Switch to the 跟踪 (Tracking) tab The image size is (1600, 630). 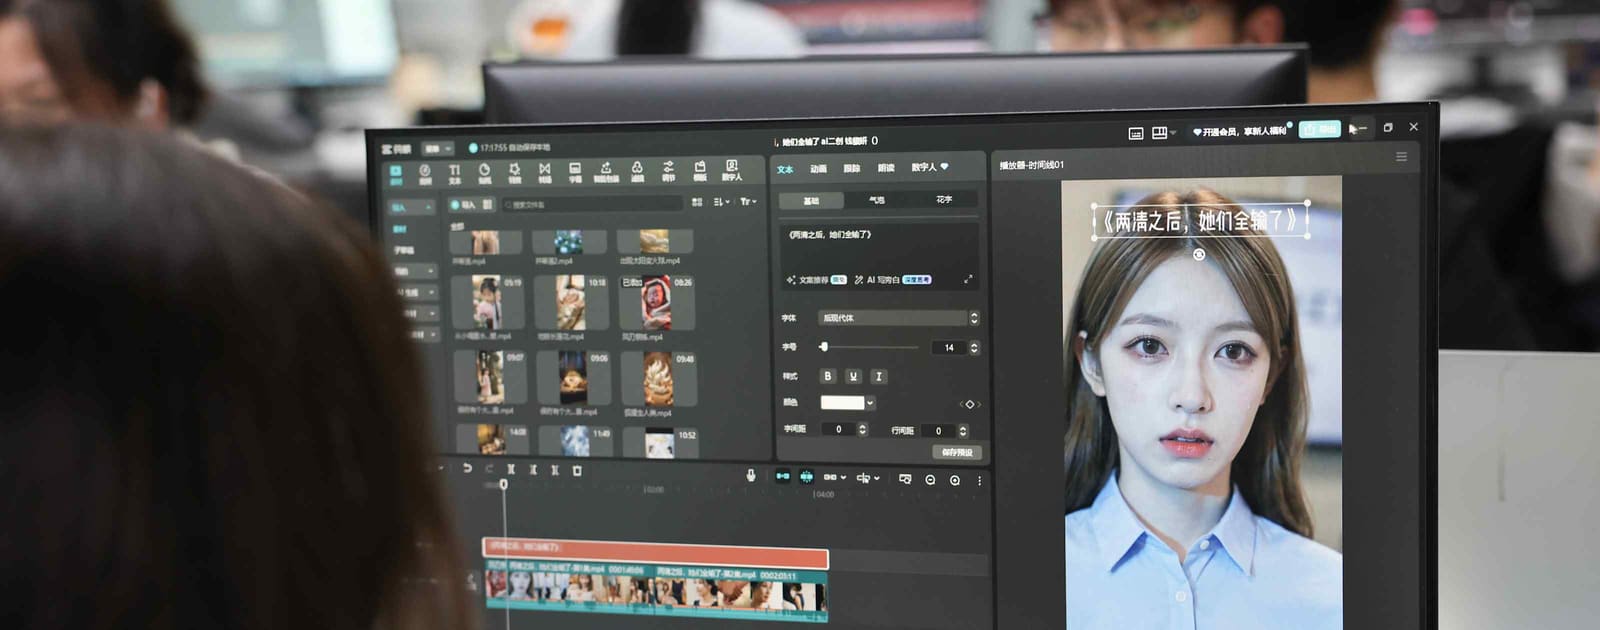coord(851,168)
